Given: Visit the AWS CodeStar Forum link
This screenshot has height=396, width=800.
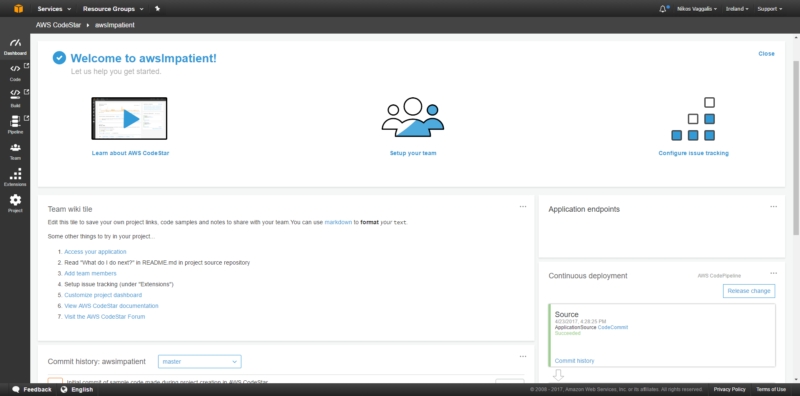Looking at the screenshot, I should (105, 316).
